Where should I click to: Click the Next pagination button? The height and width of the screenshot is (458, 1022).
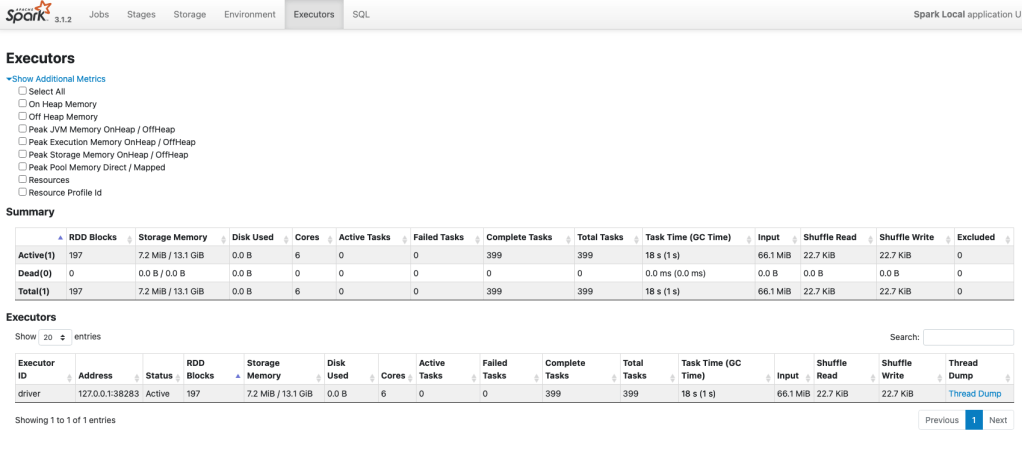coord(997,420)
